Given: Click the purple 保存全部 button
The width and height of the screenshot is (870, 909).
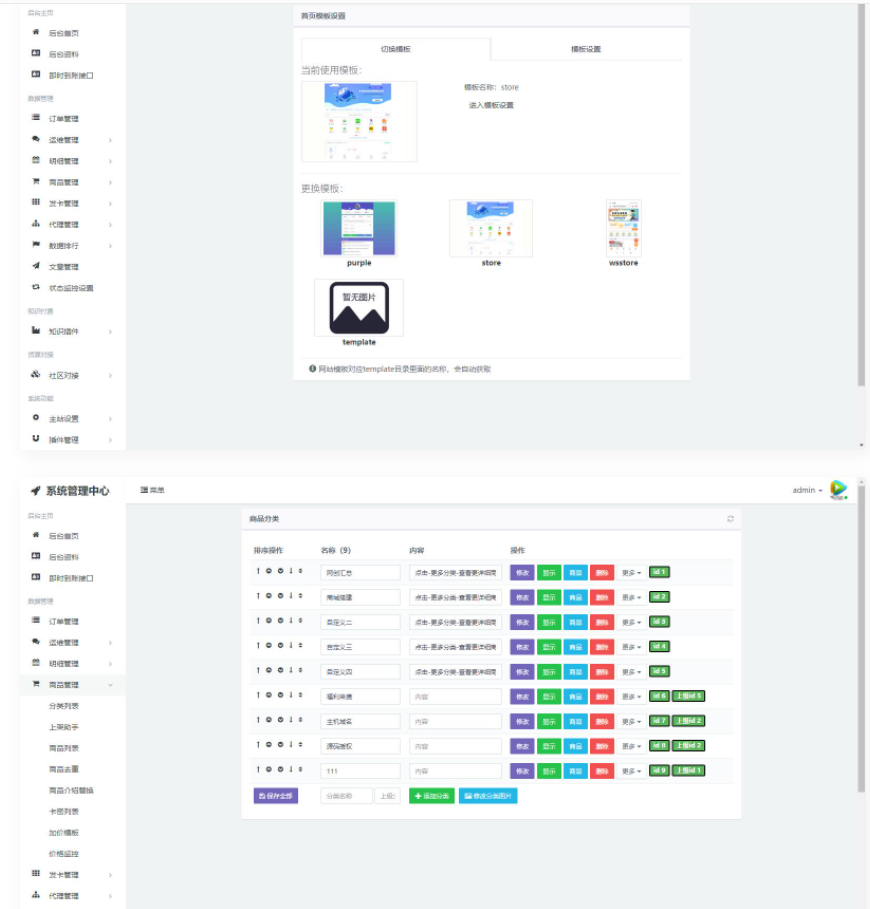Looking at the screenshot, I should [276, 796].
